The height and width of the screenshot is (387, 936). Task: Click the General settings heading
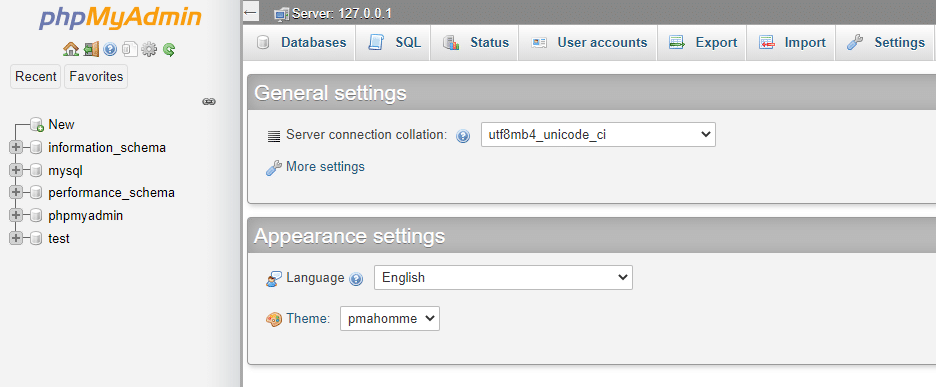click(330, 93)
